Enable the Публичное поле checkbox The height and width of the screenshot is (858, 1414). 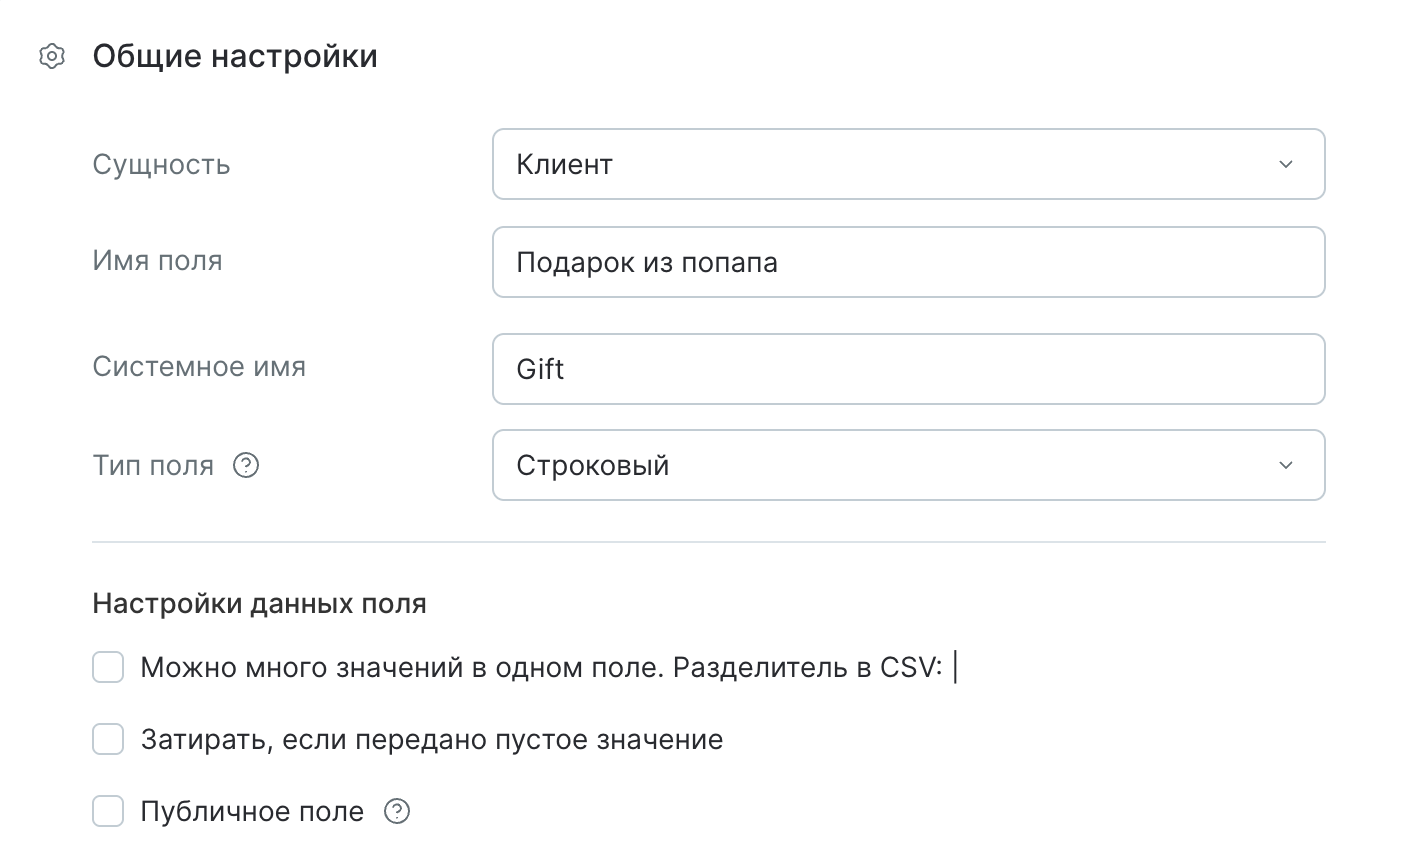pyautogui.click(x=107, y=811)
